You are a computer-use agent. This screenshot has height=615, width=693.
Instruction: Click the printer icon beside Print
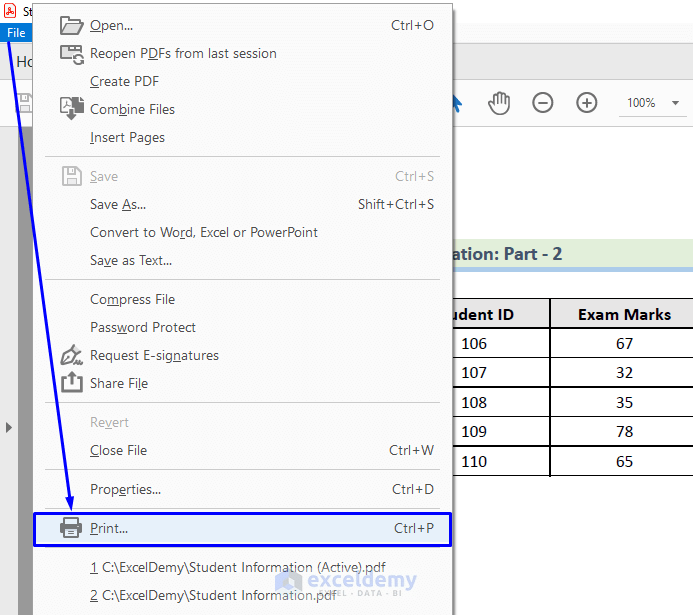coord(71,528)
